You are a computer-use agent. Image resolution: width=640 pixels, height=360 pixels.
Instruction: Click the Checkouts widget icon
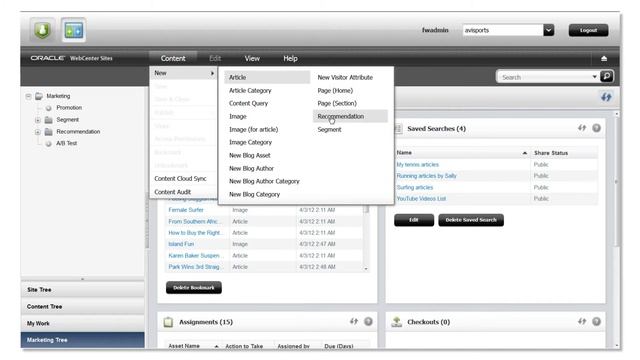(396, 322)
